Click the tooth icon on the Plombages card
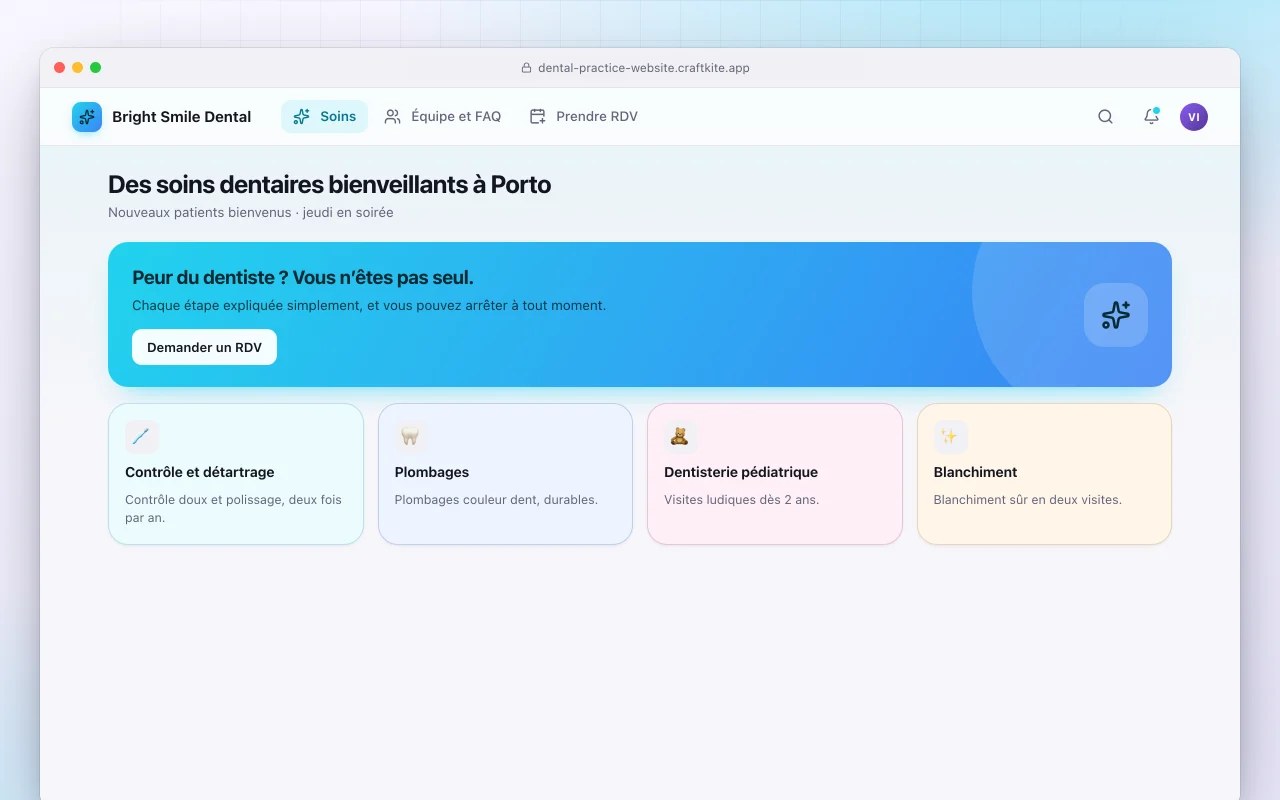The width and height of the screenshot is (1280, 800). pos(411,437)
